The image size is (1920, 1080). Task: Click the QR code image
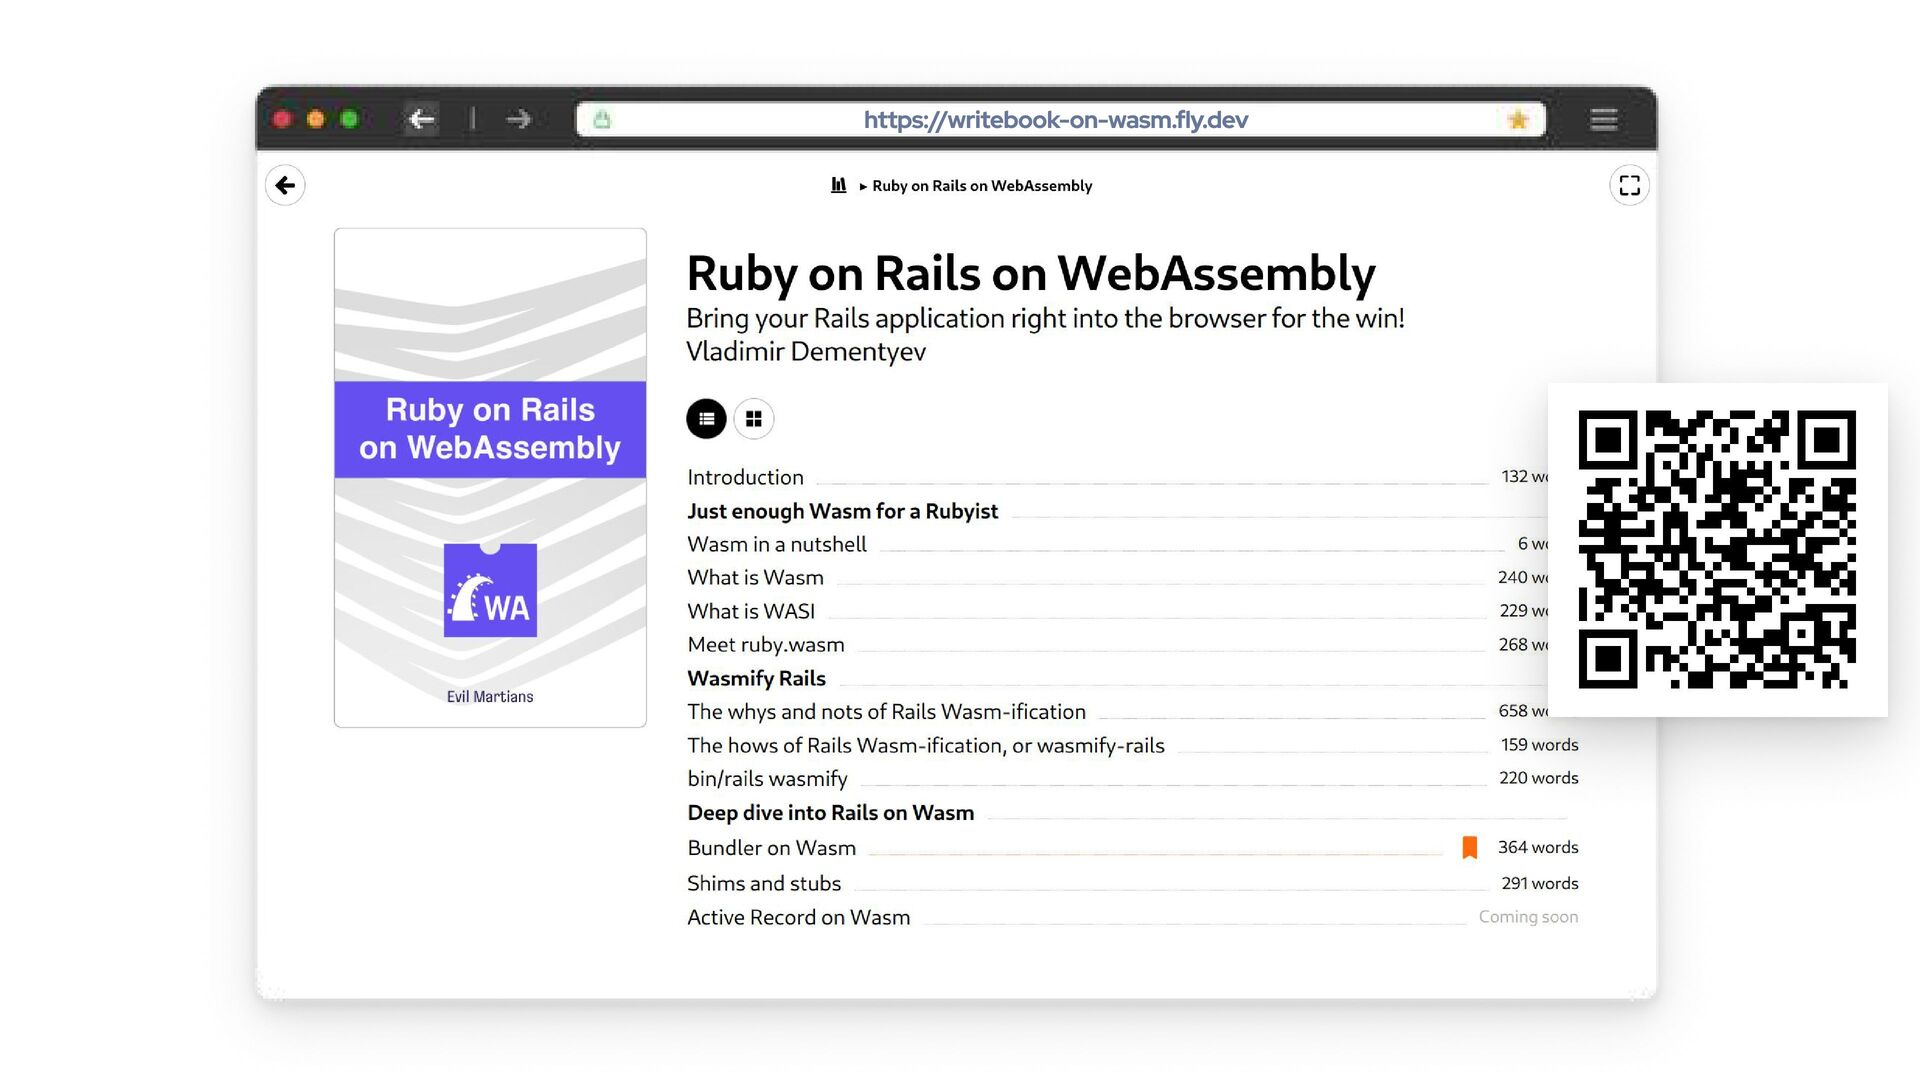[x=1717, y=549]
